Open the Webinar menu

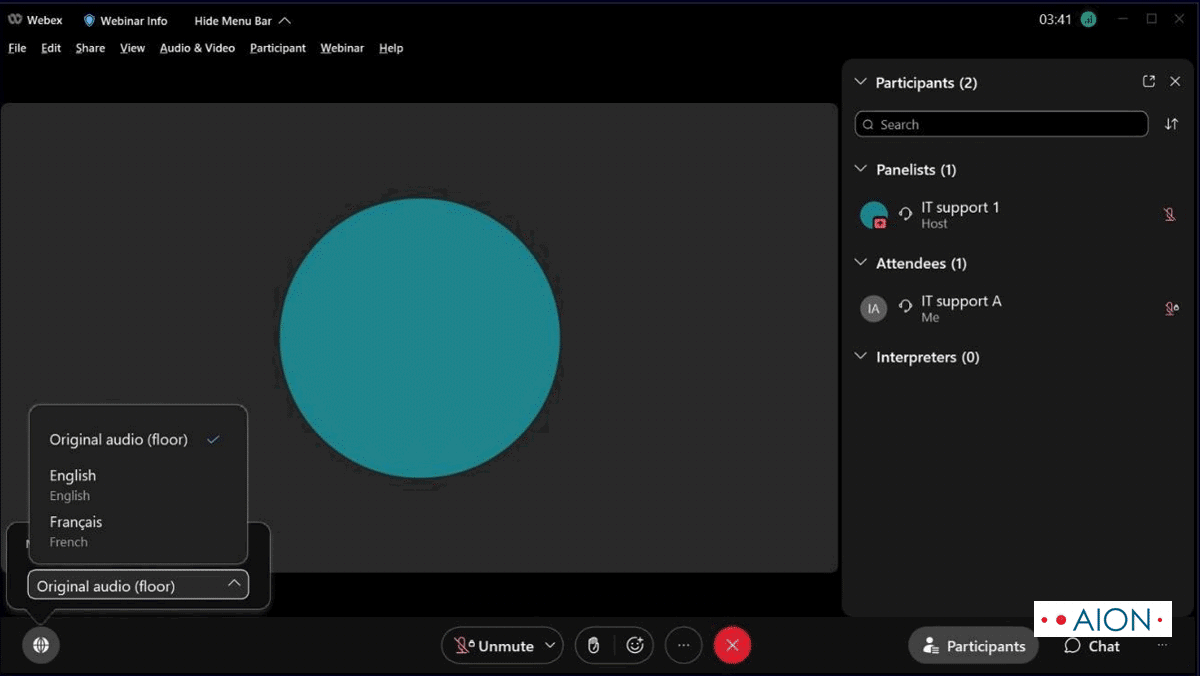point(342,48)
